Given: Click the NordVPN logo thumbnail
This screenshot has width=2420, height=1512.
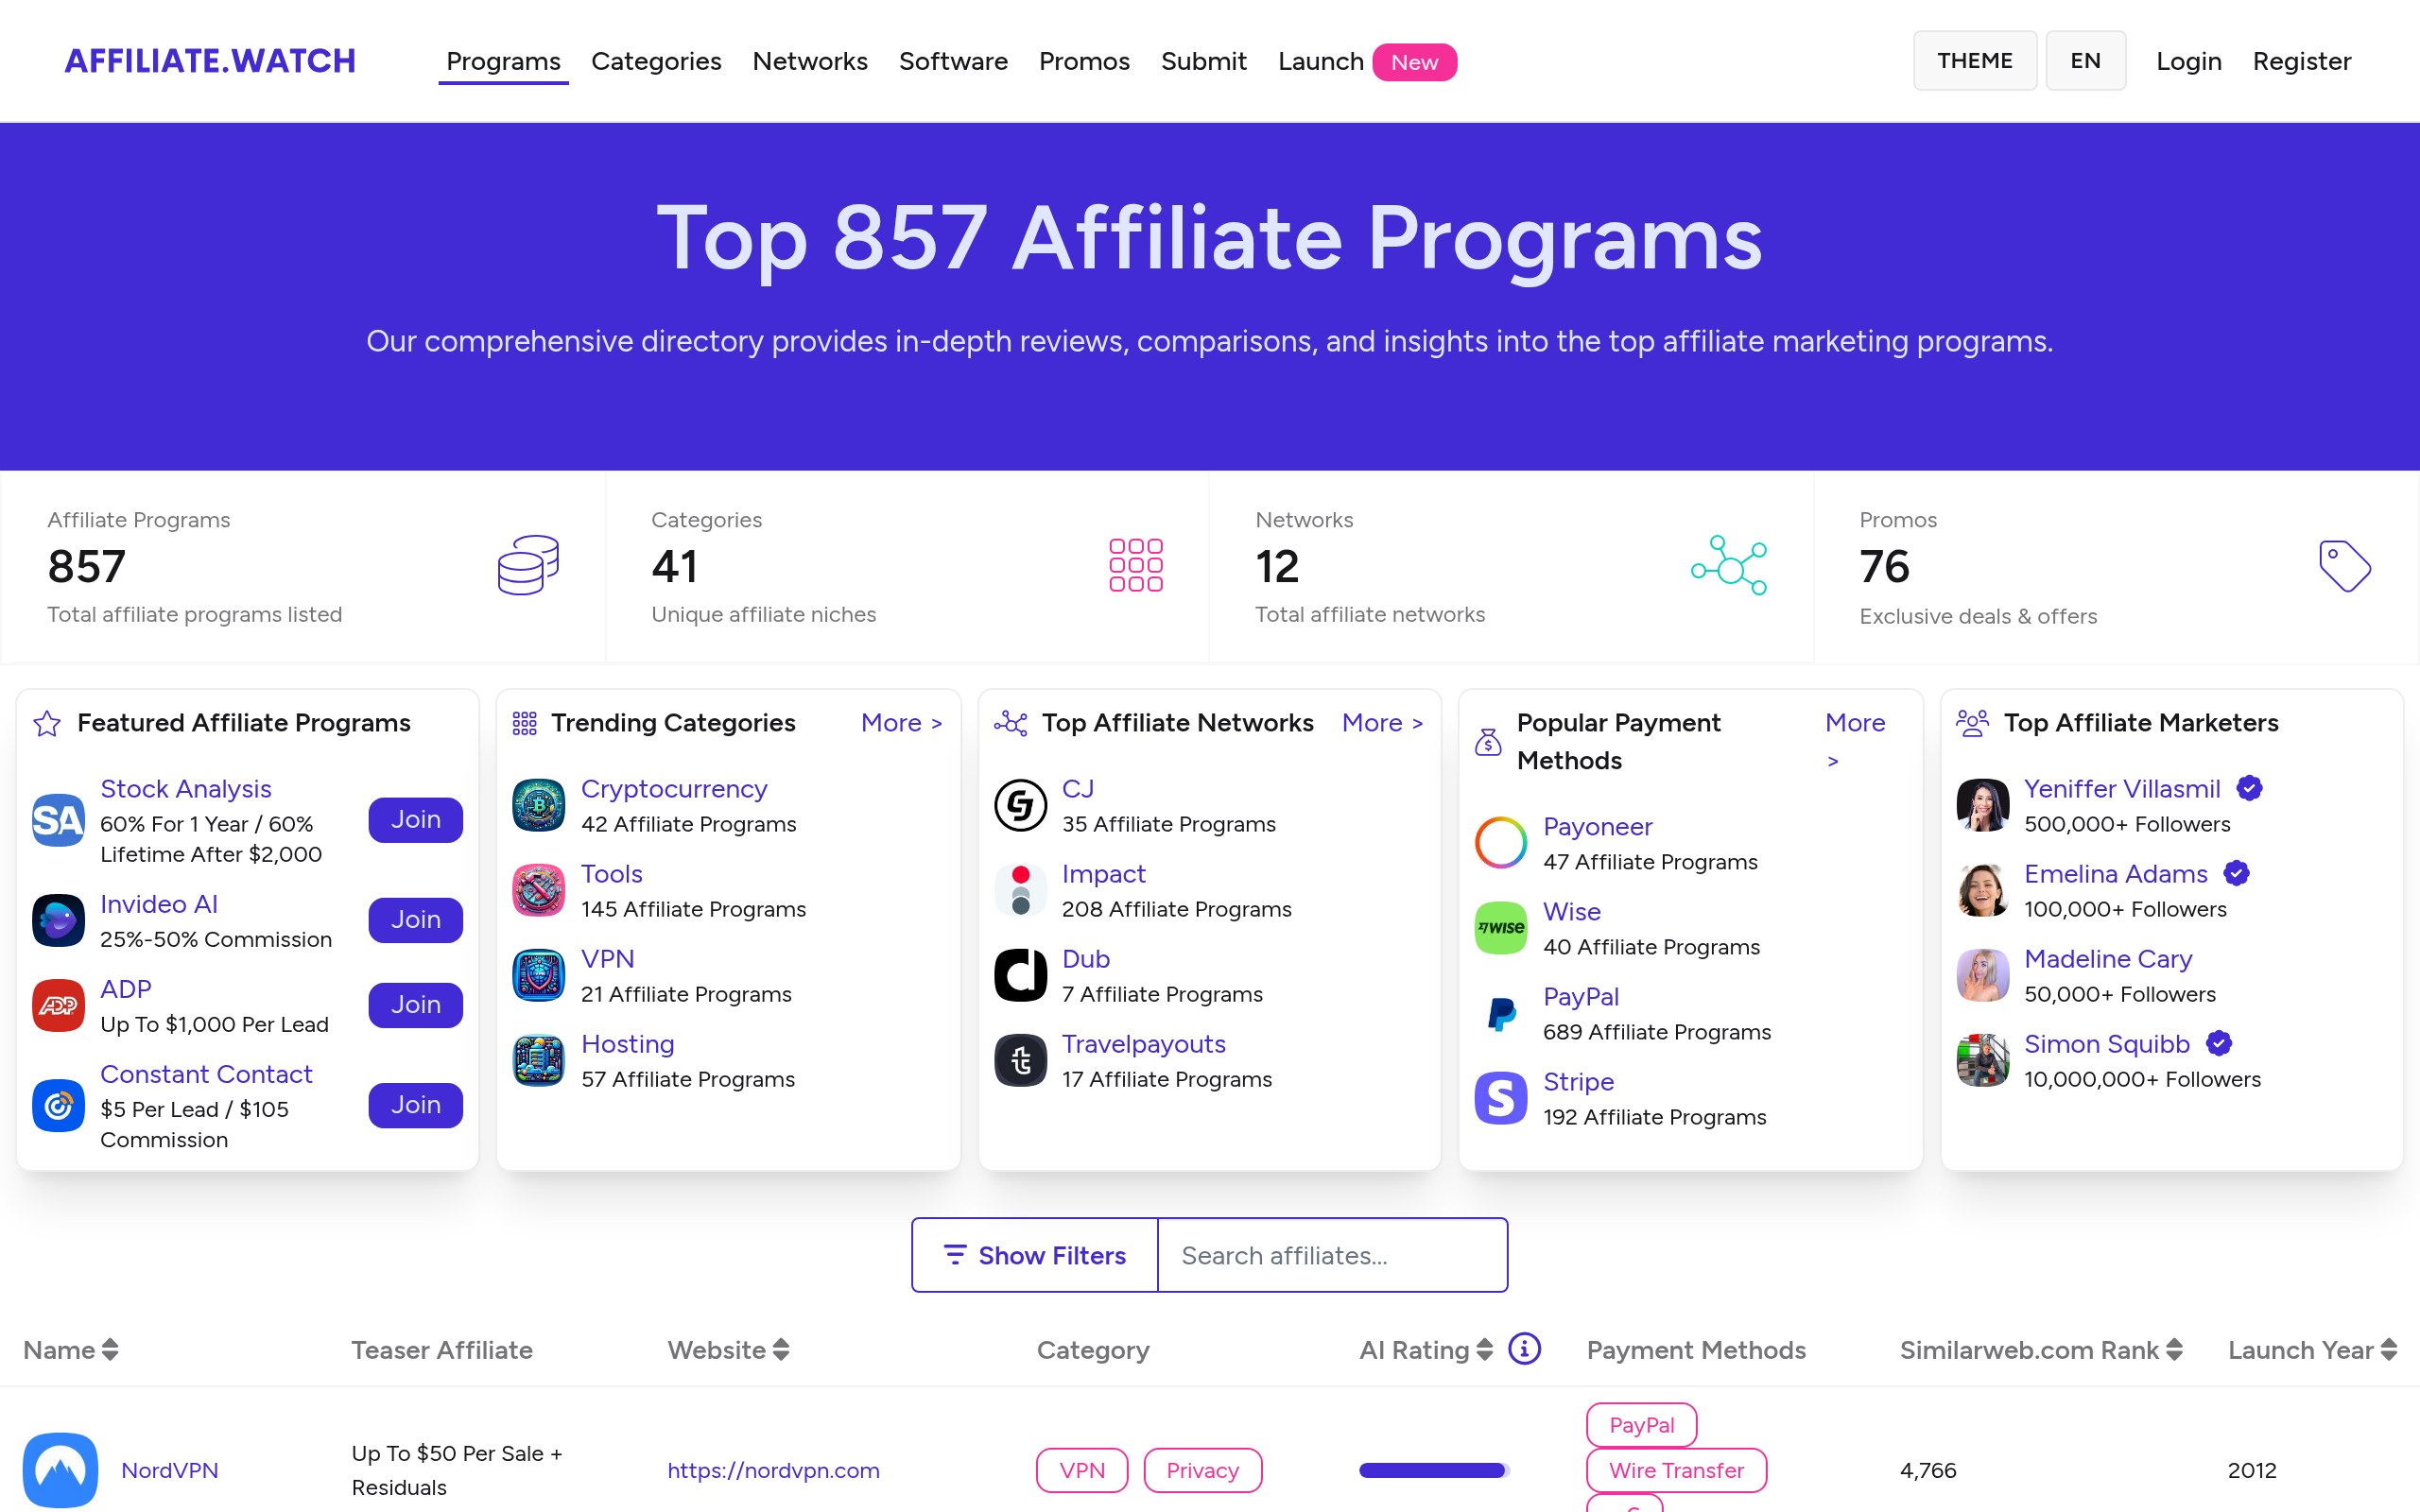Looking at the screenshot, I should (60, 1470).
